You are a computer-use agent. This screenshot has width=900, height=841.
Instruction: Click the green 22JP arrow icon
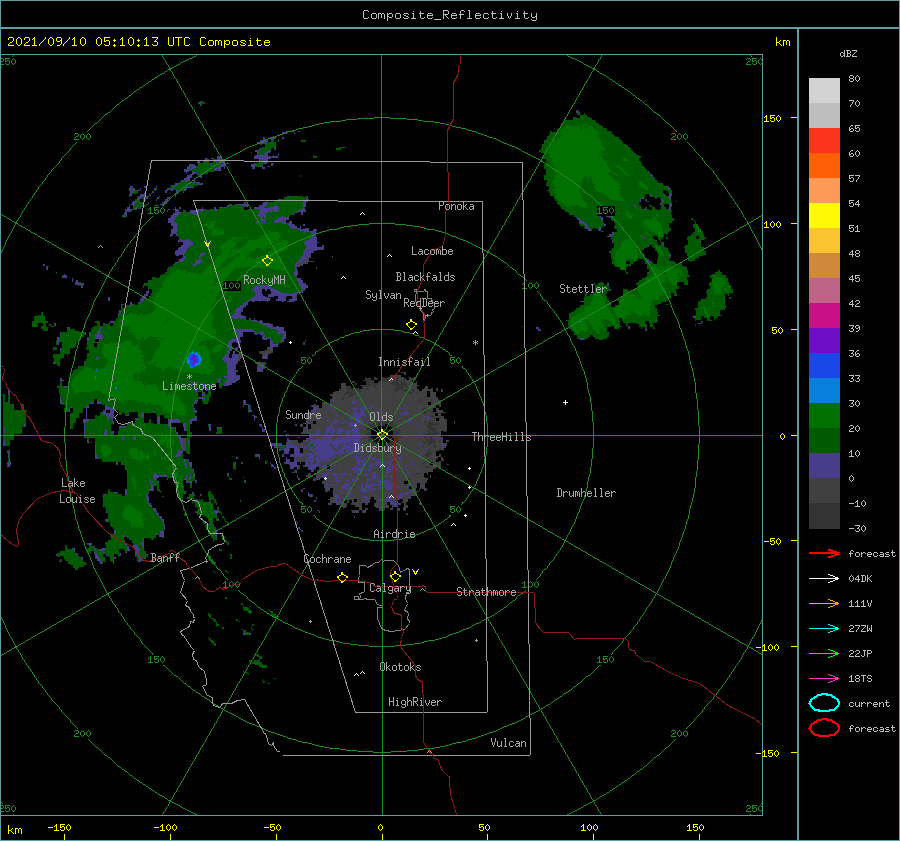tap(824, 653)
